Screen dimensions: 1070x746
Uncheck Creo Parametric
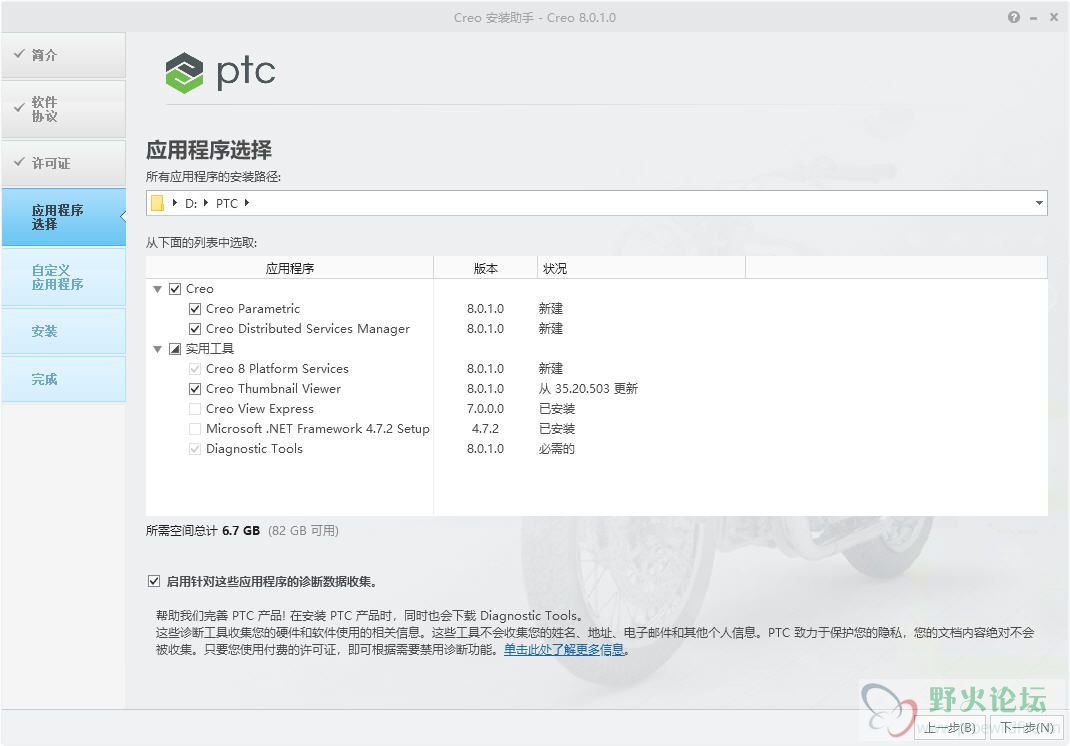pyautogui.click(x=195, y=309)
